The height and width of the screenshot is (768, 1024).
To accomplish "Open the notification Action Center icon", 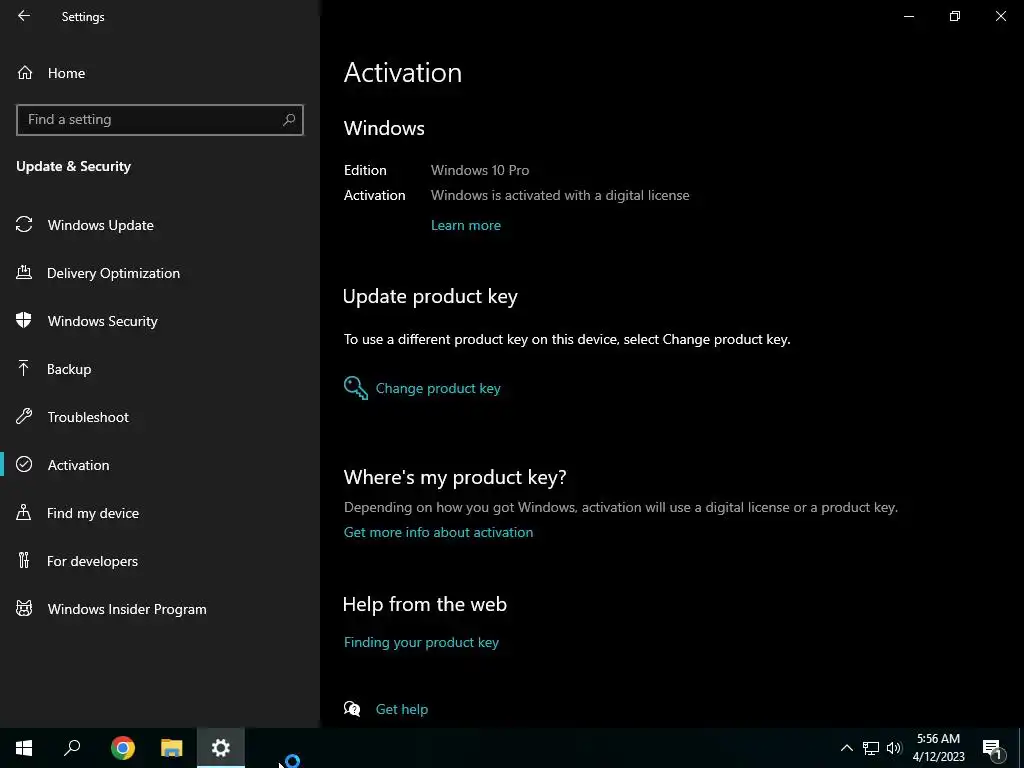I will click(993, 748).
